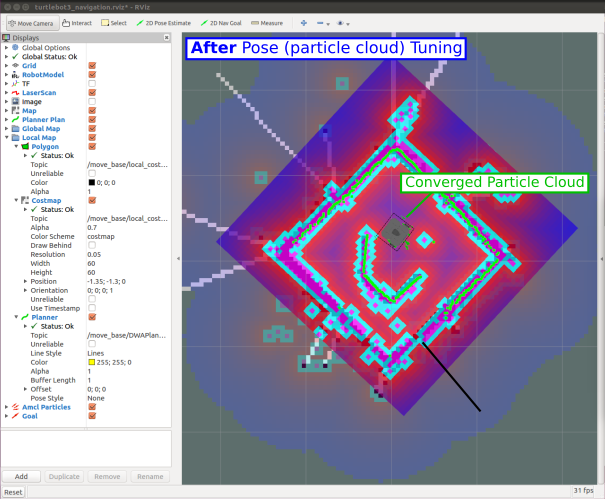605x499 pixels.
Task: Disable the Grid display checkbox
Action: (x=92, y=66)
